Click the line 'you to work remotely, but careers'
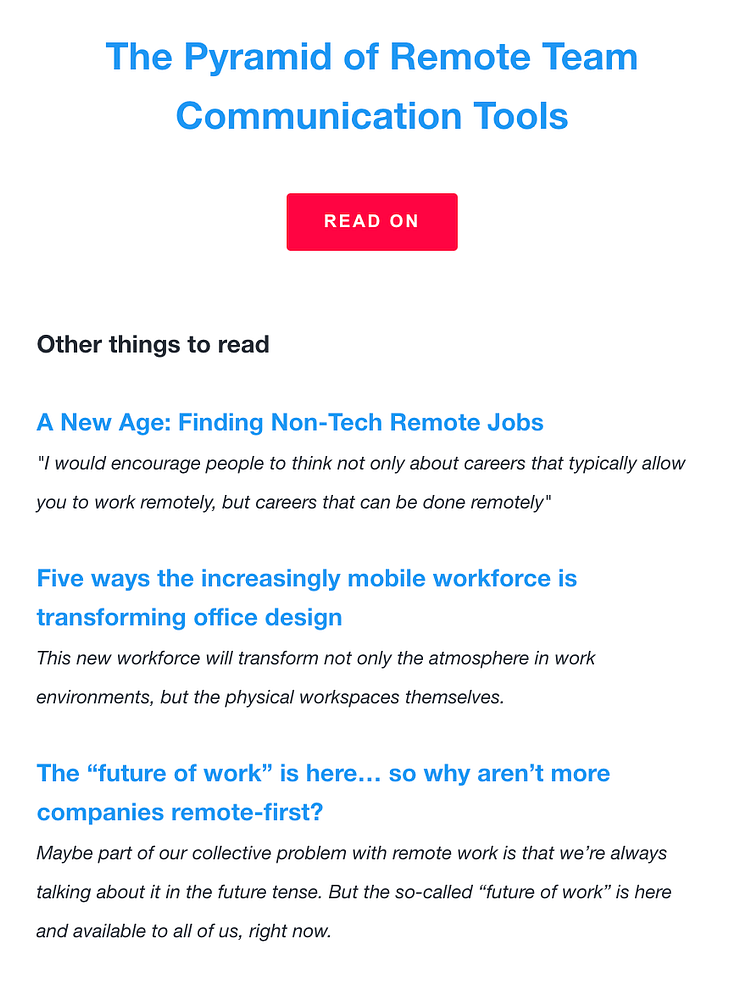The image size is (746, 1000). 294,503
